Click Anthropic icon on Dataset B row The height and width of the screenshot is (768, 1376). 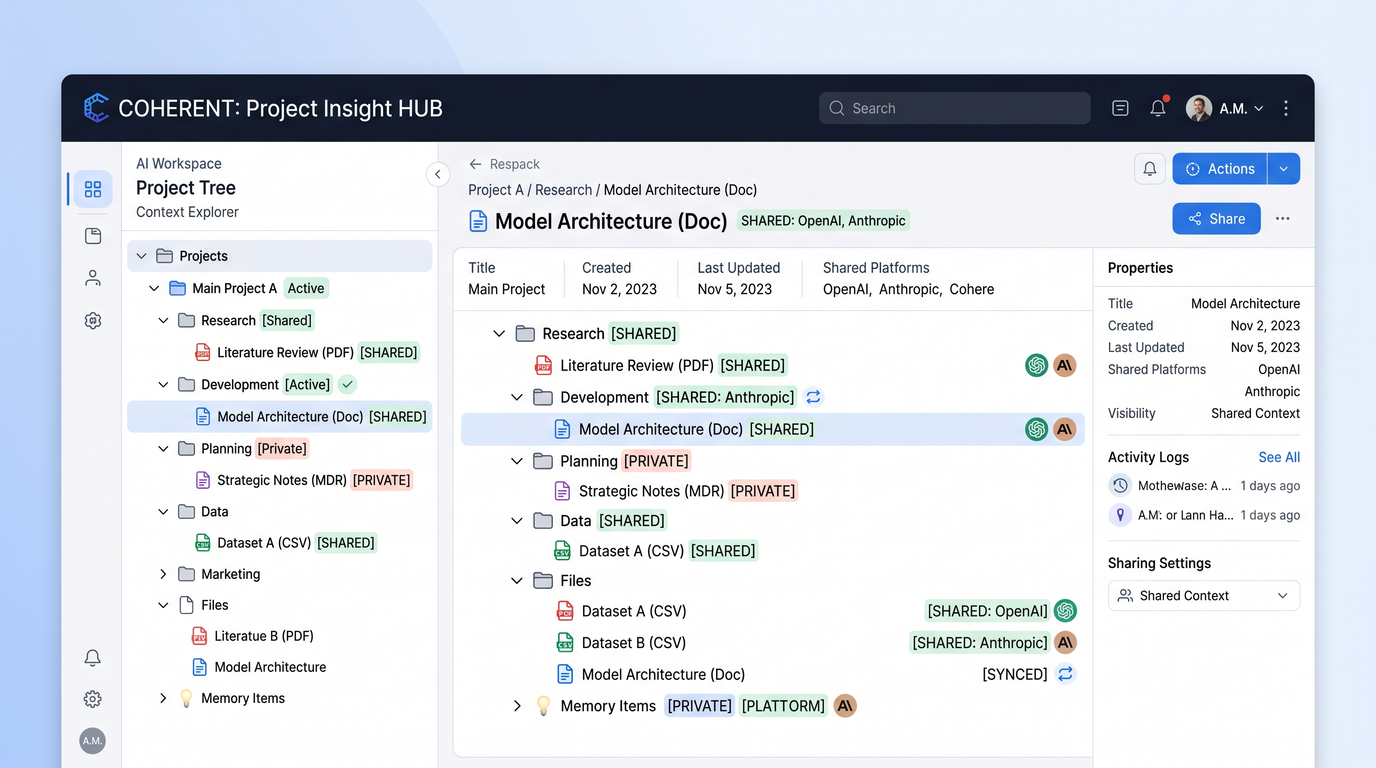pos(1065,642)
